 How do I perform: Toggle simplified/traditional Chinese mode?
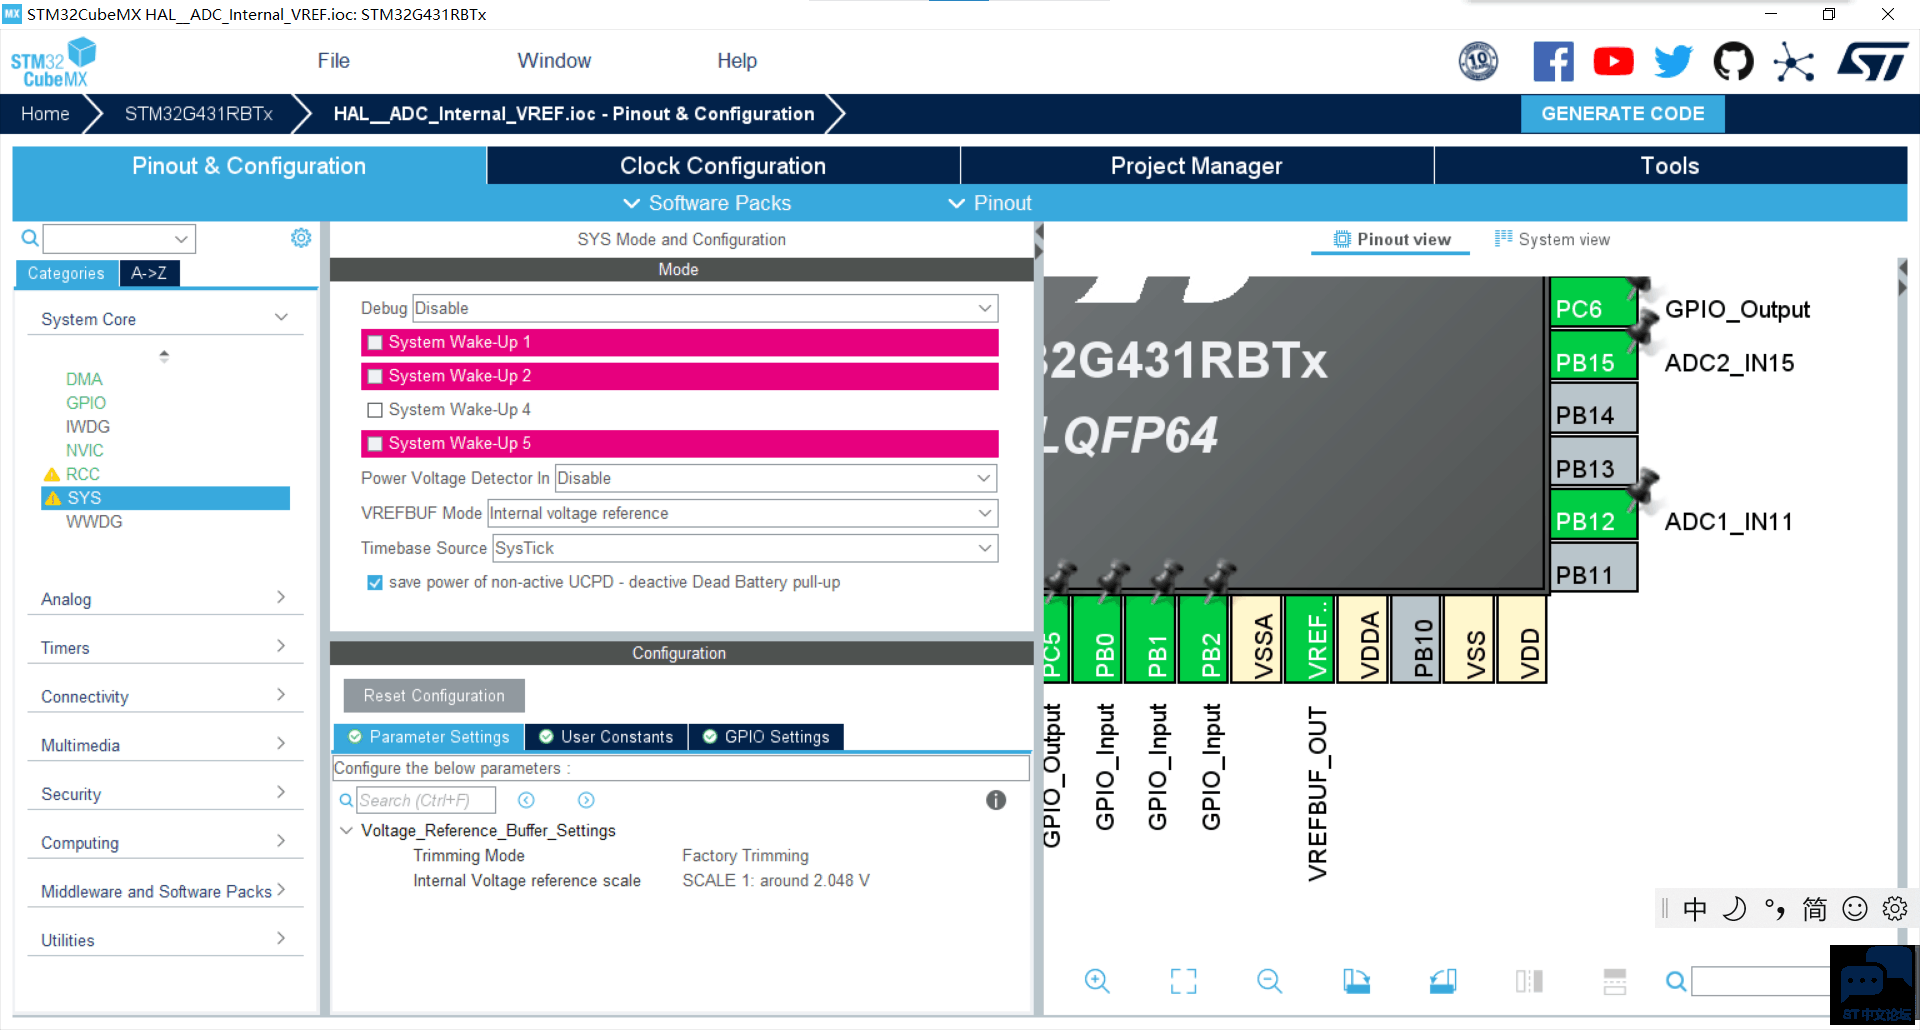pyautogui.click(x=1815, y=908)
